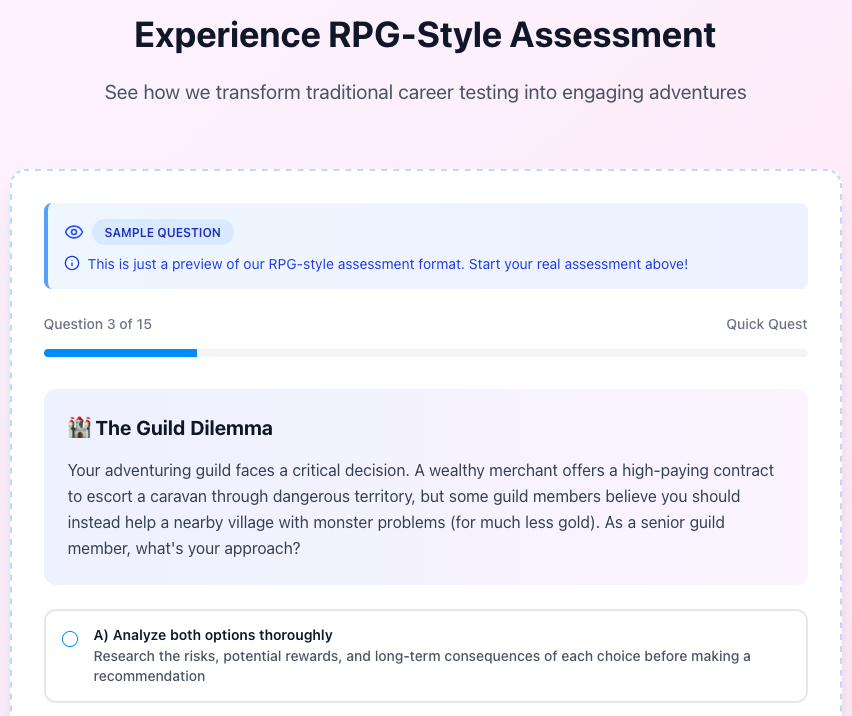Click the SAMPLE QUESTION badge

pyautogui.click(x=162, y=232)
